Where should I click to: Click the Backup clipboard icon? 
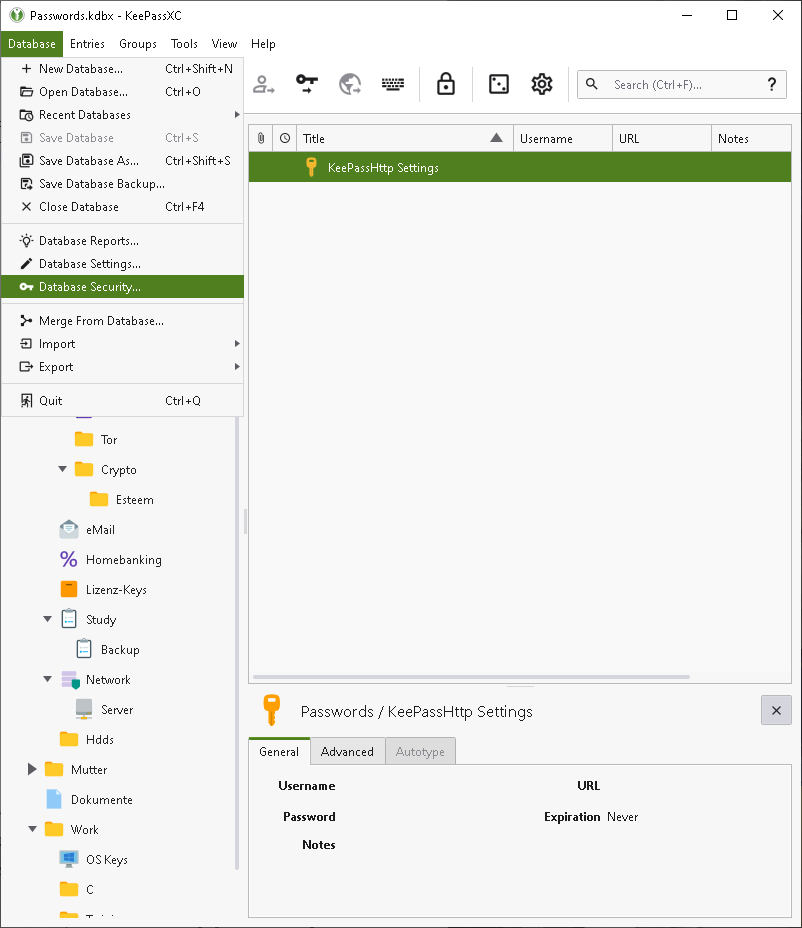(84, 649)
